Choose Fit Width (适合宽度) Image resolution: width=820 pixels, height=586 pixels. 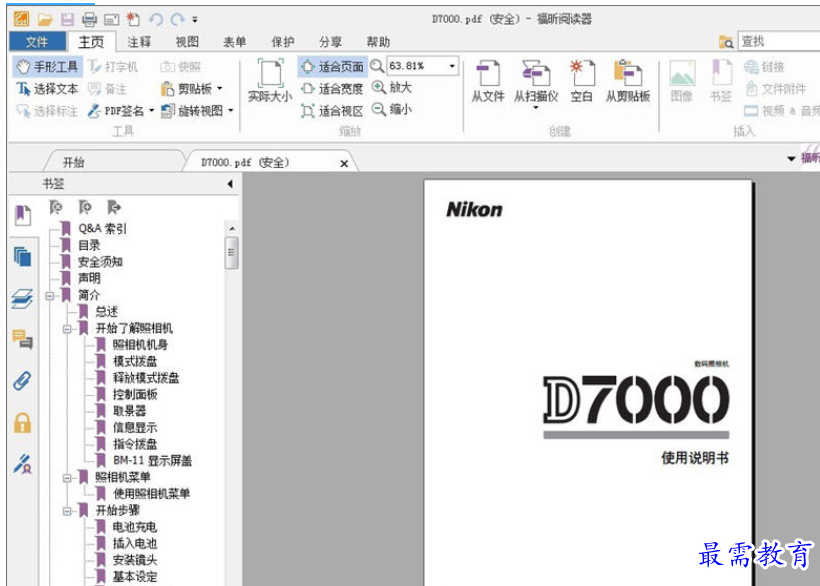pos(333,89)
